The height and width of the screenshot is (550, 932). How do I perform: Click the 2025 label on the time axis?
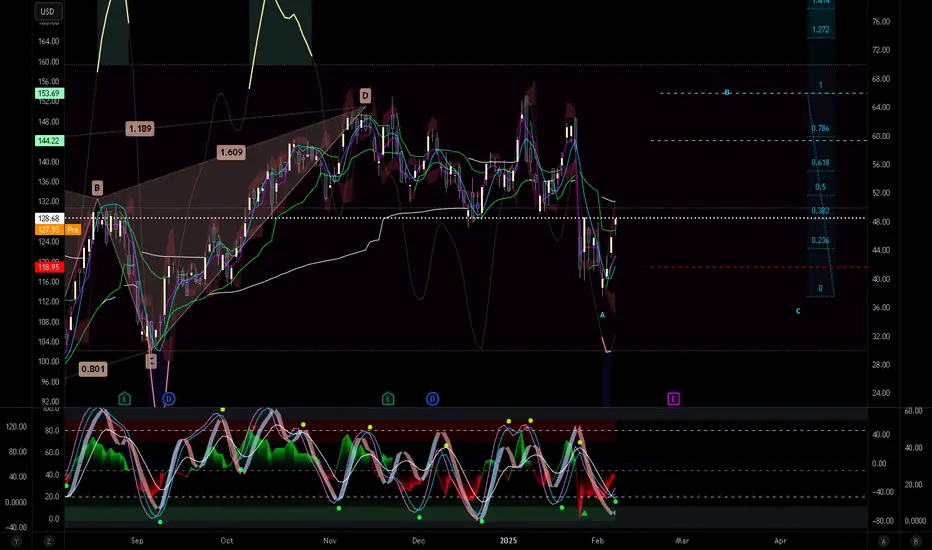508,540
